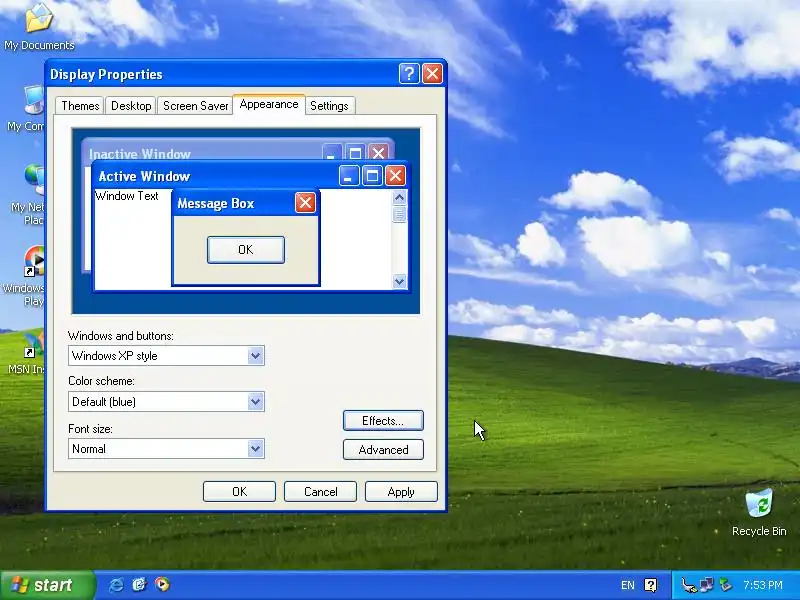
Task: Switch to the Screen Saver tab
Action: click(x=195, y=106)
